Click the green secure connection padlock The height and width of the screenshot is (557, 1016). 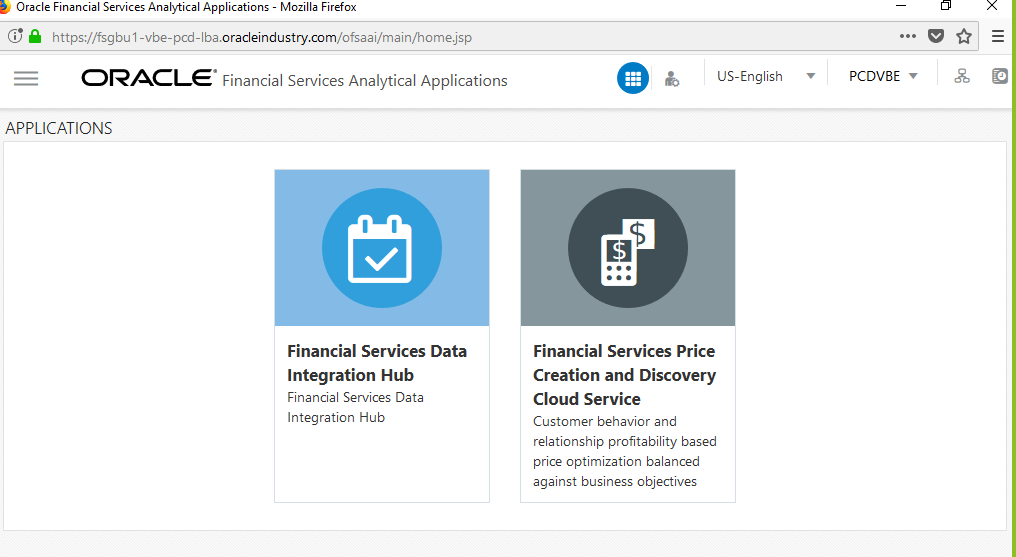tap(35, 36)
